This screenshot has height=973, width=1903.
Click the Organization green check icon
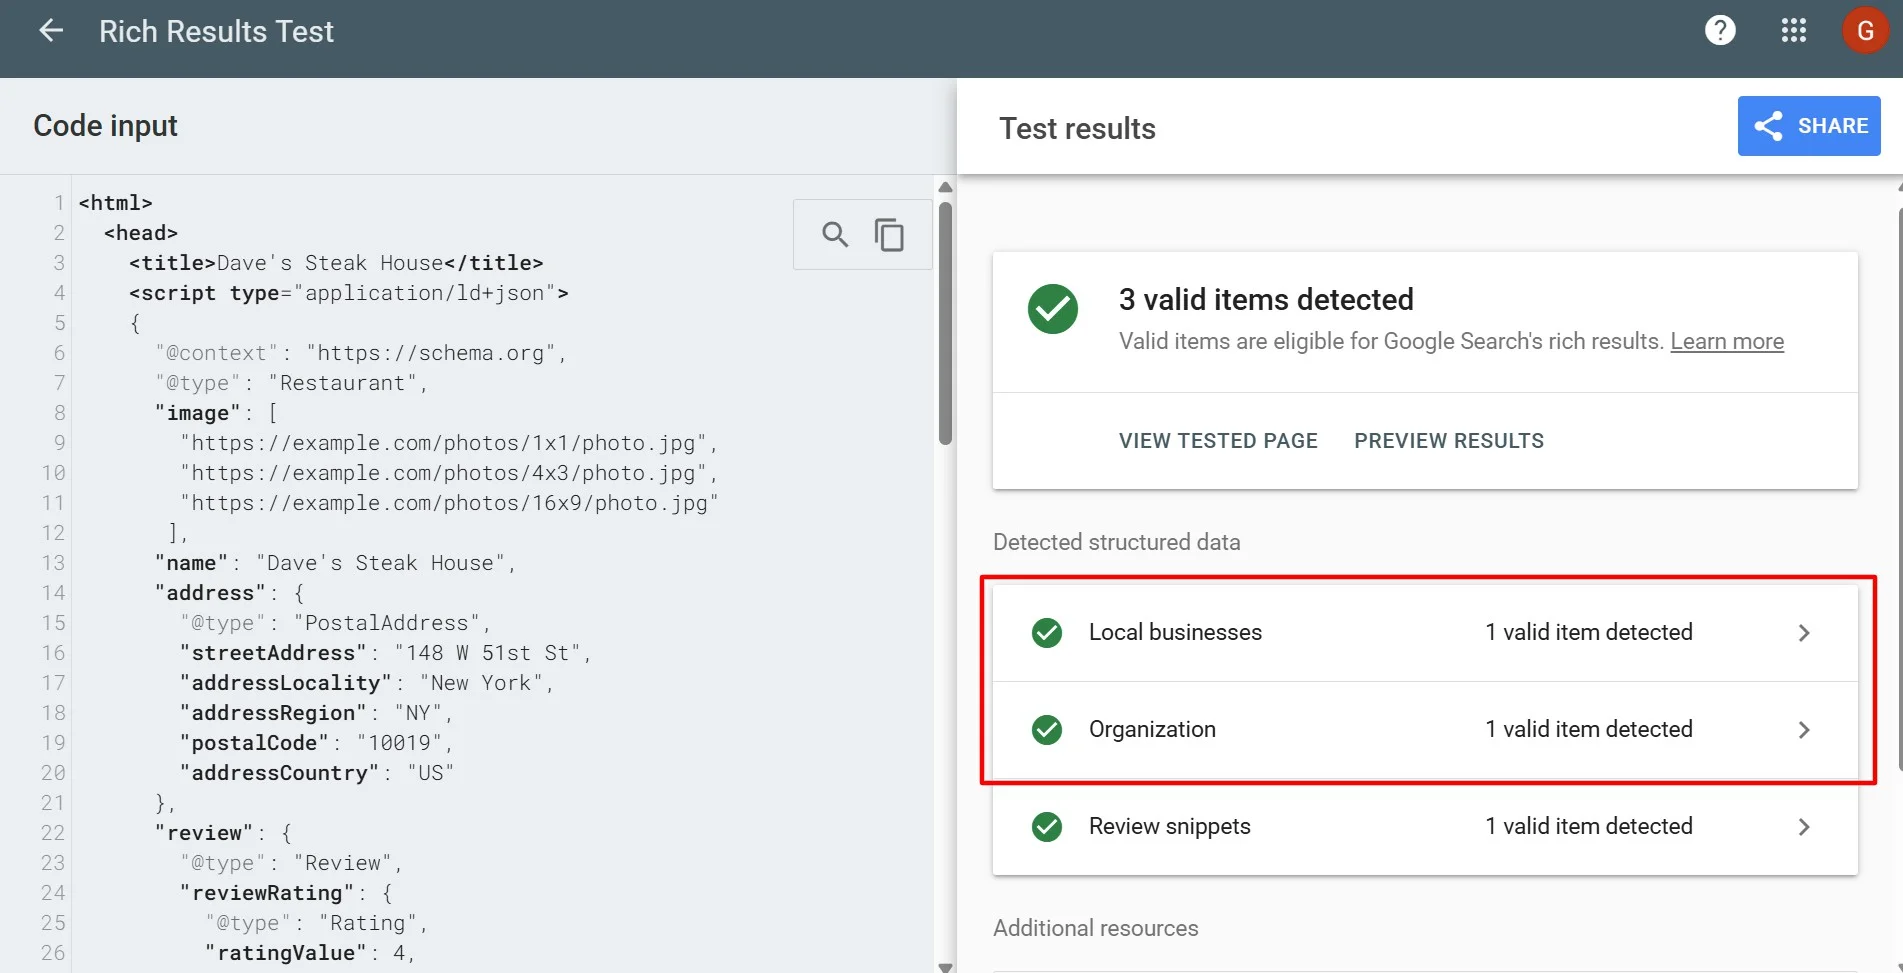[1047, 730]
